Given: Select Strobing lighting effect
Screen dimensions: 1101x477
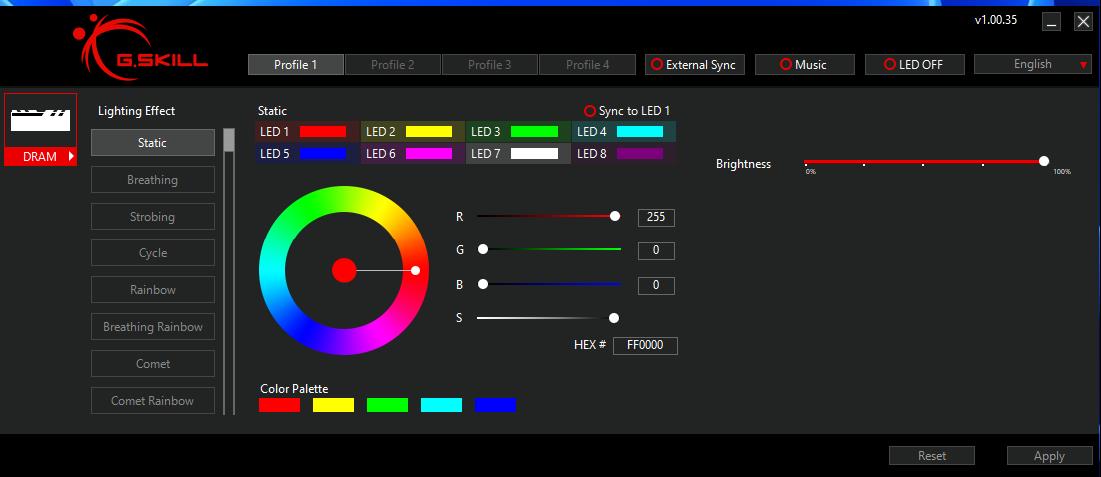Looking at the screenshot, I should click(152, 216).
